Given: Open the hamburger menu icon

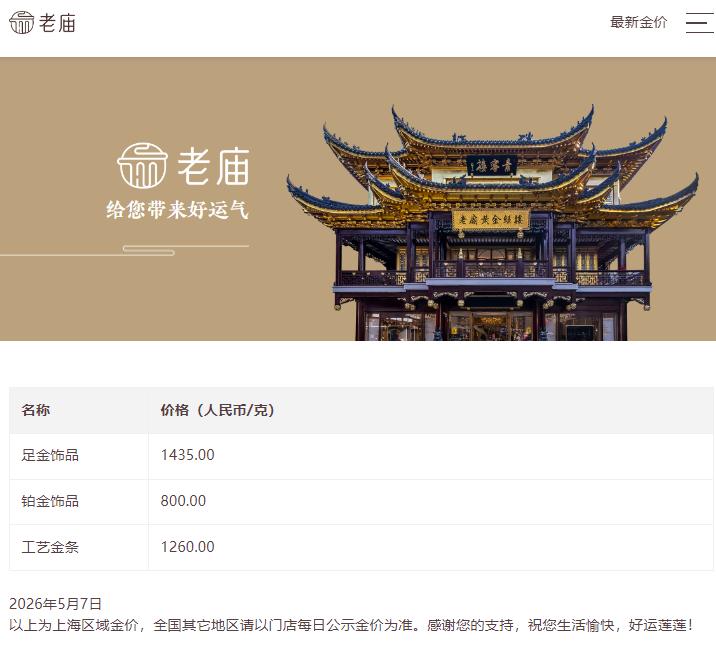Looking at the screenshot, I should (x=699, y=23).
